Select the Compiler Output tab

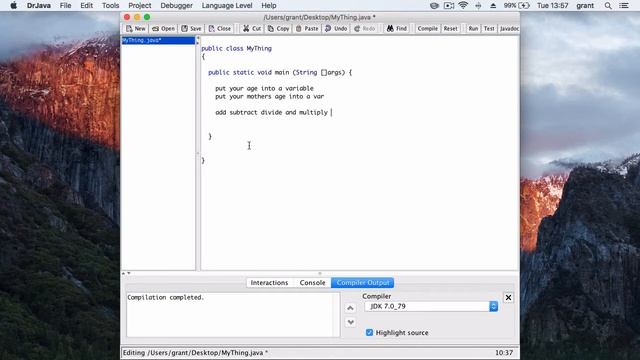pos(362,282)
